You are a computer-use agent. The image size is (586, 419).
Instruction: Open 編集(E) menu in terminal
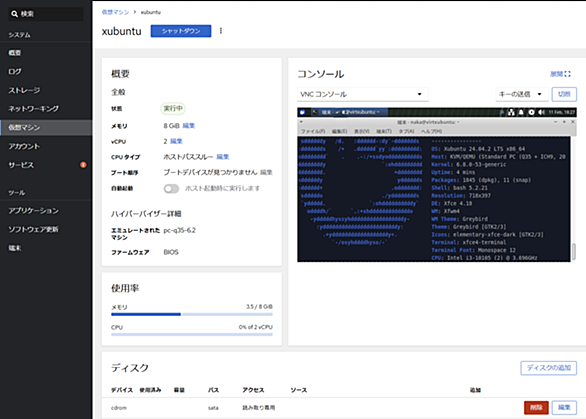pyautogui.click(x=339, y=131)
